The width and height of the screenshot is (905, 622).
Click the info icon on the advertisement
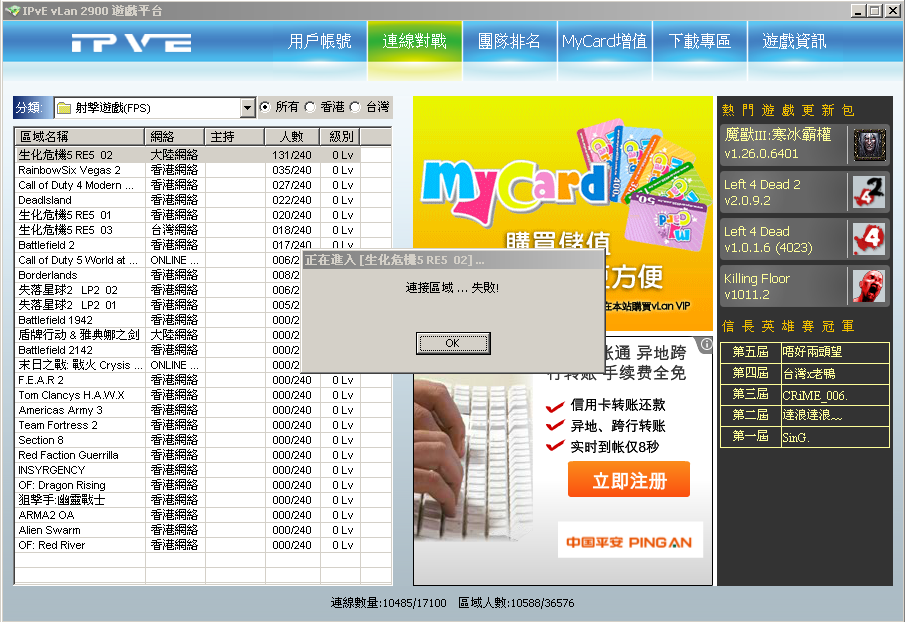(x=706, y=344)
